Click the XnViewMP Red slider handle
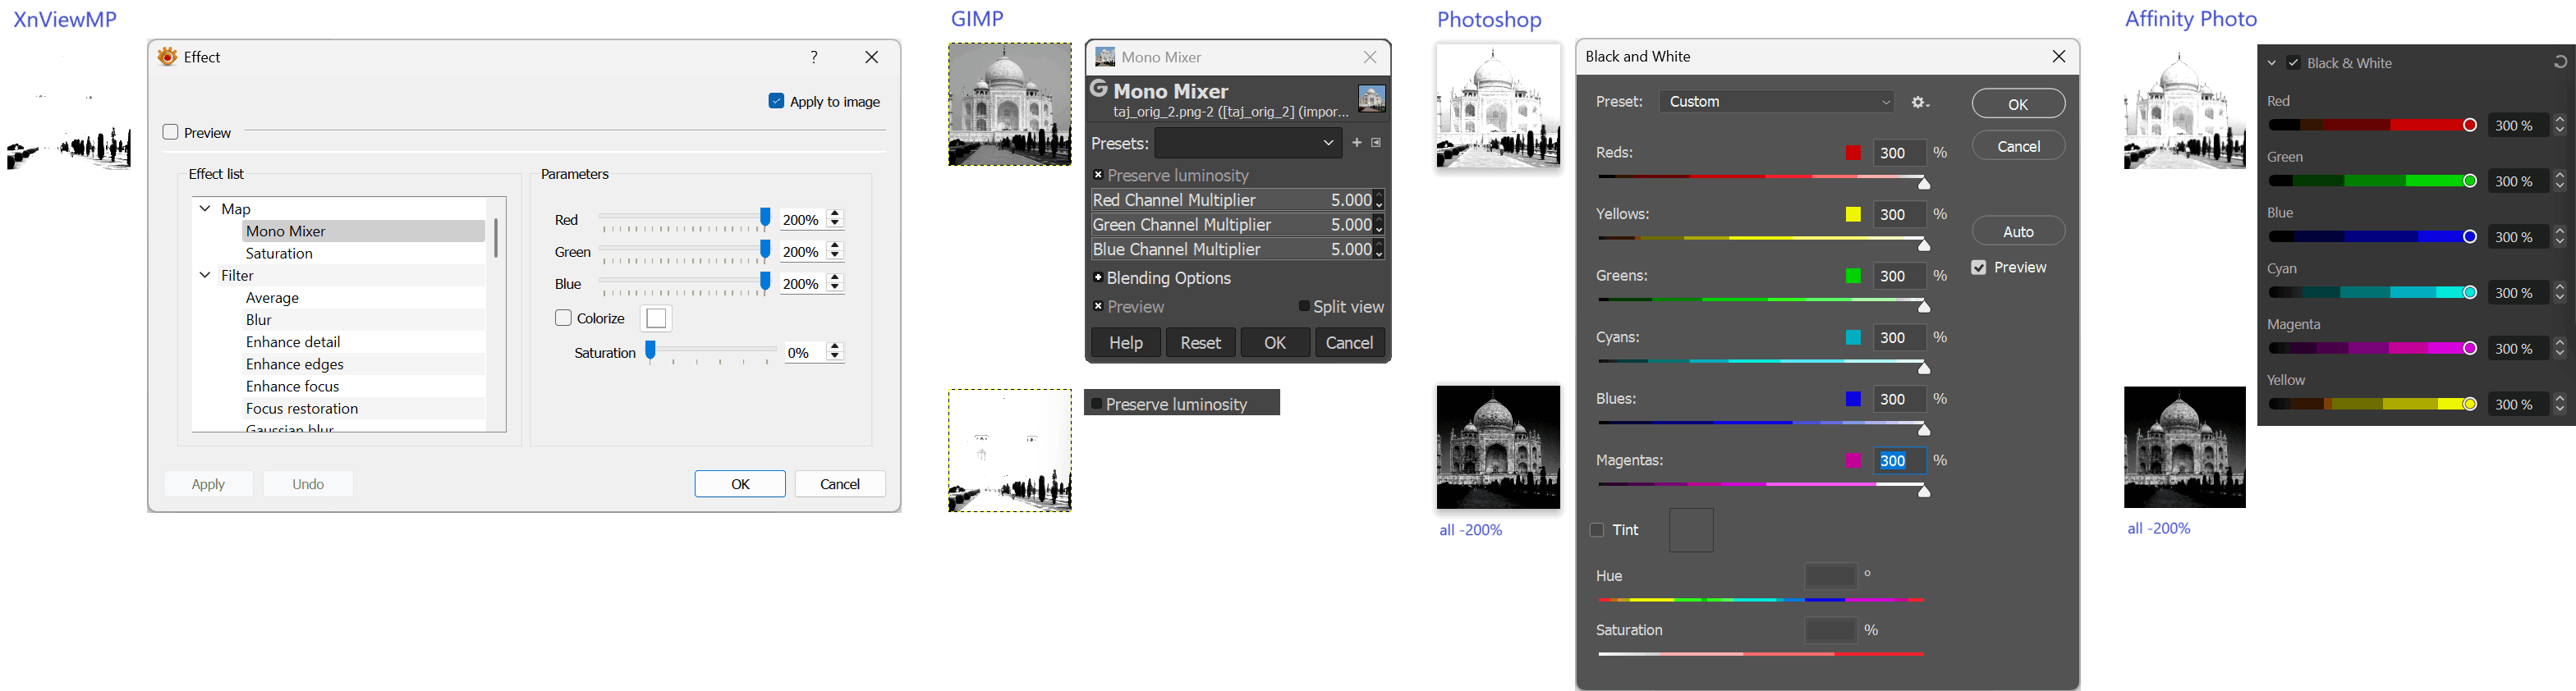Image resolution: width=2576 pixels, height=691 pixels. tap(765, 218)
